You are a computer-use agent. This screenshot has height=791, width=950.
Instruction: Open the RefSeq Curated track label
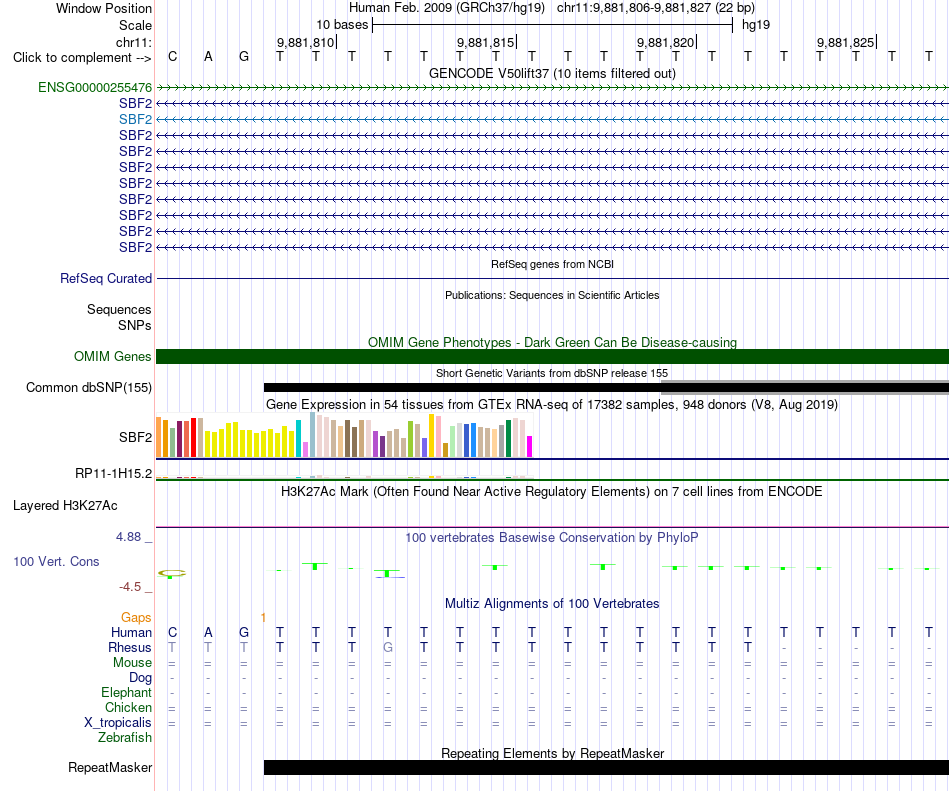pos(106,279)
